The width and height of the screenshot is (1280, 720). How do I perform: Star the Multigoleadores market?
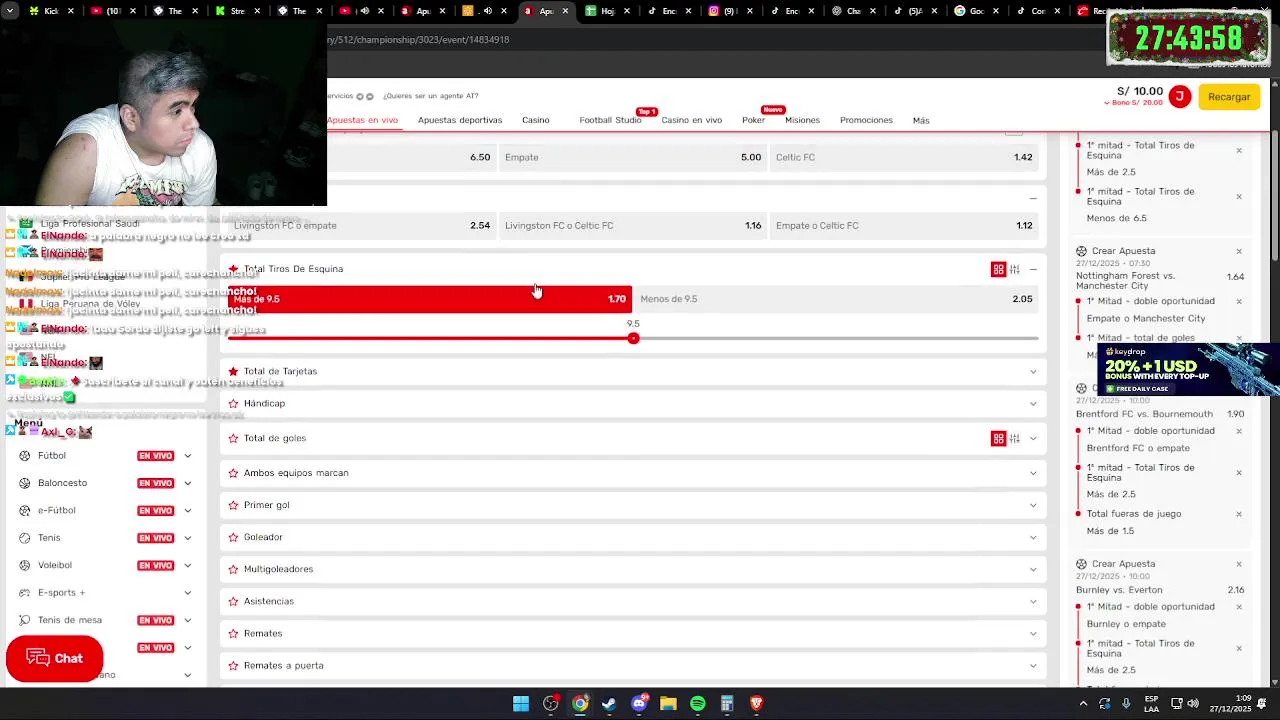point(233,569)
